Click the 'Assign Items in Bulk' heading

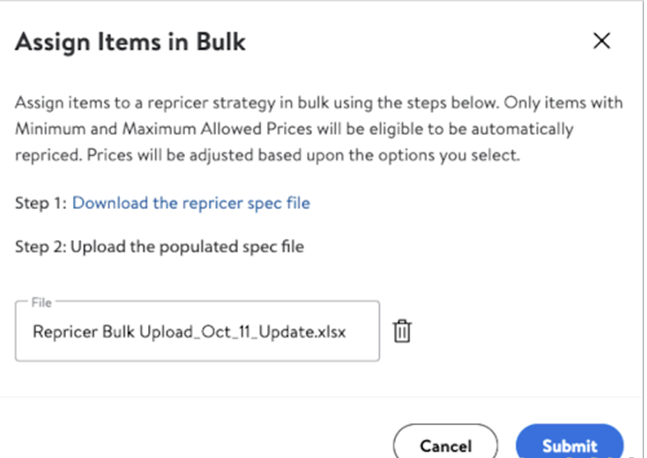(x=130, y=42)
